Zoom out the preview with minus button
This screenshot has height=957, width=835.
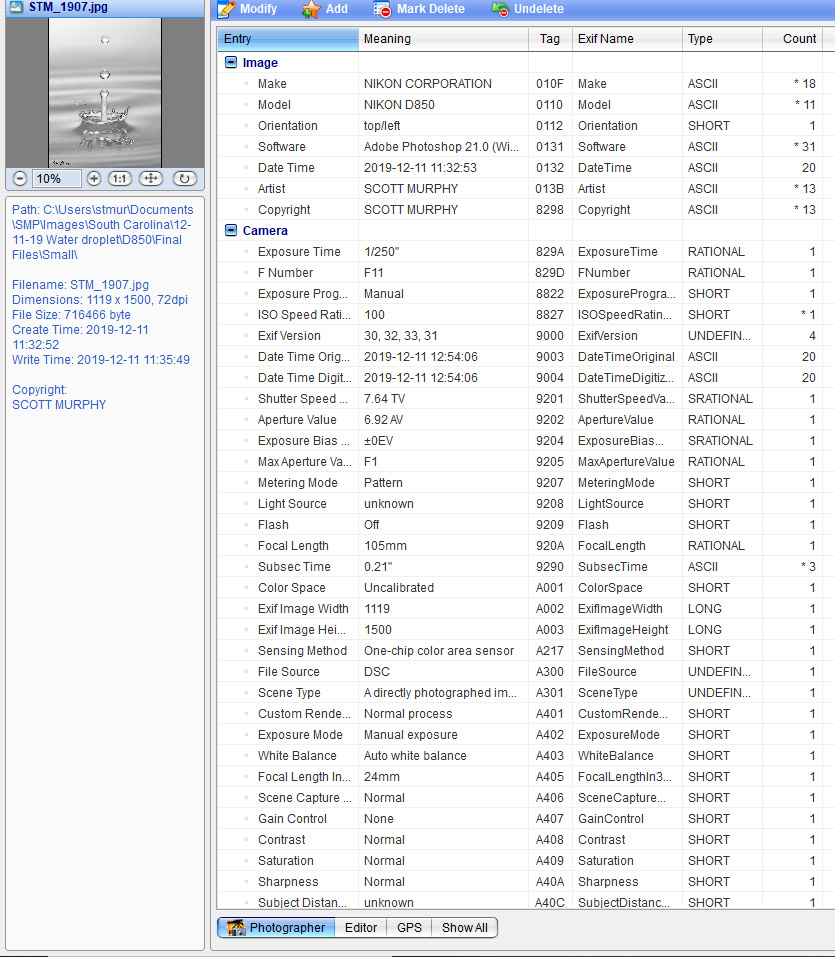[20, 179]
